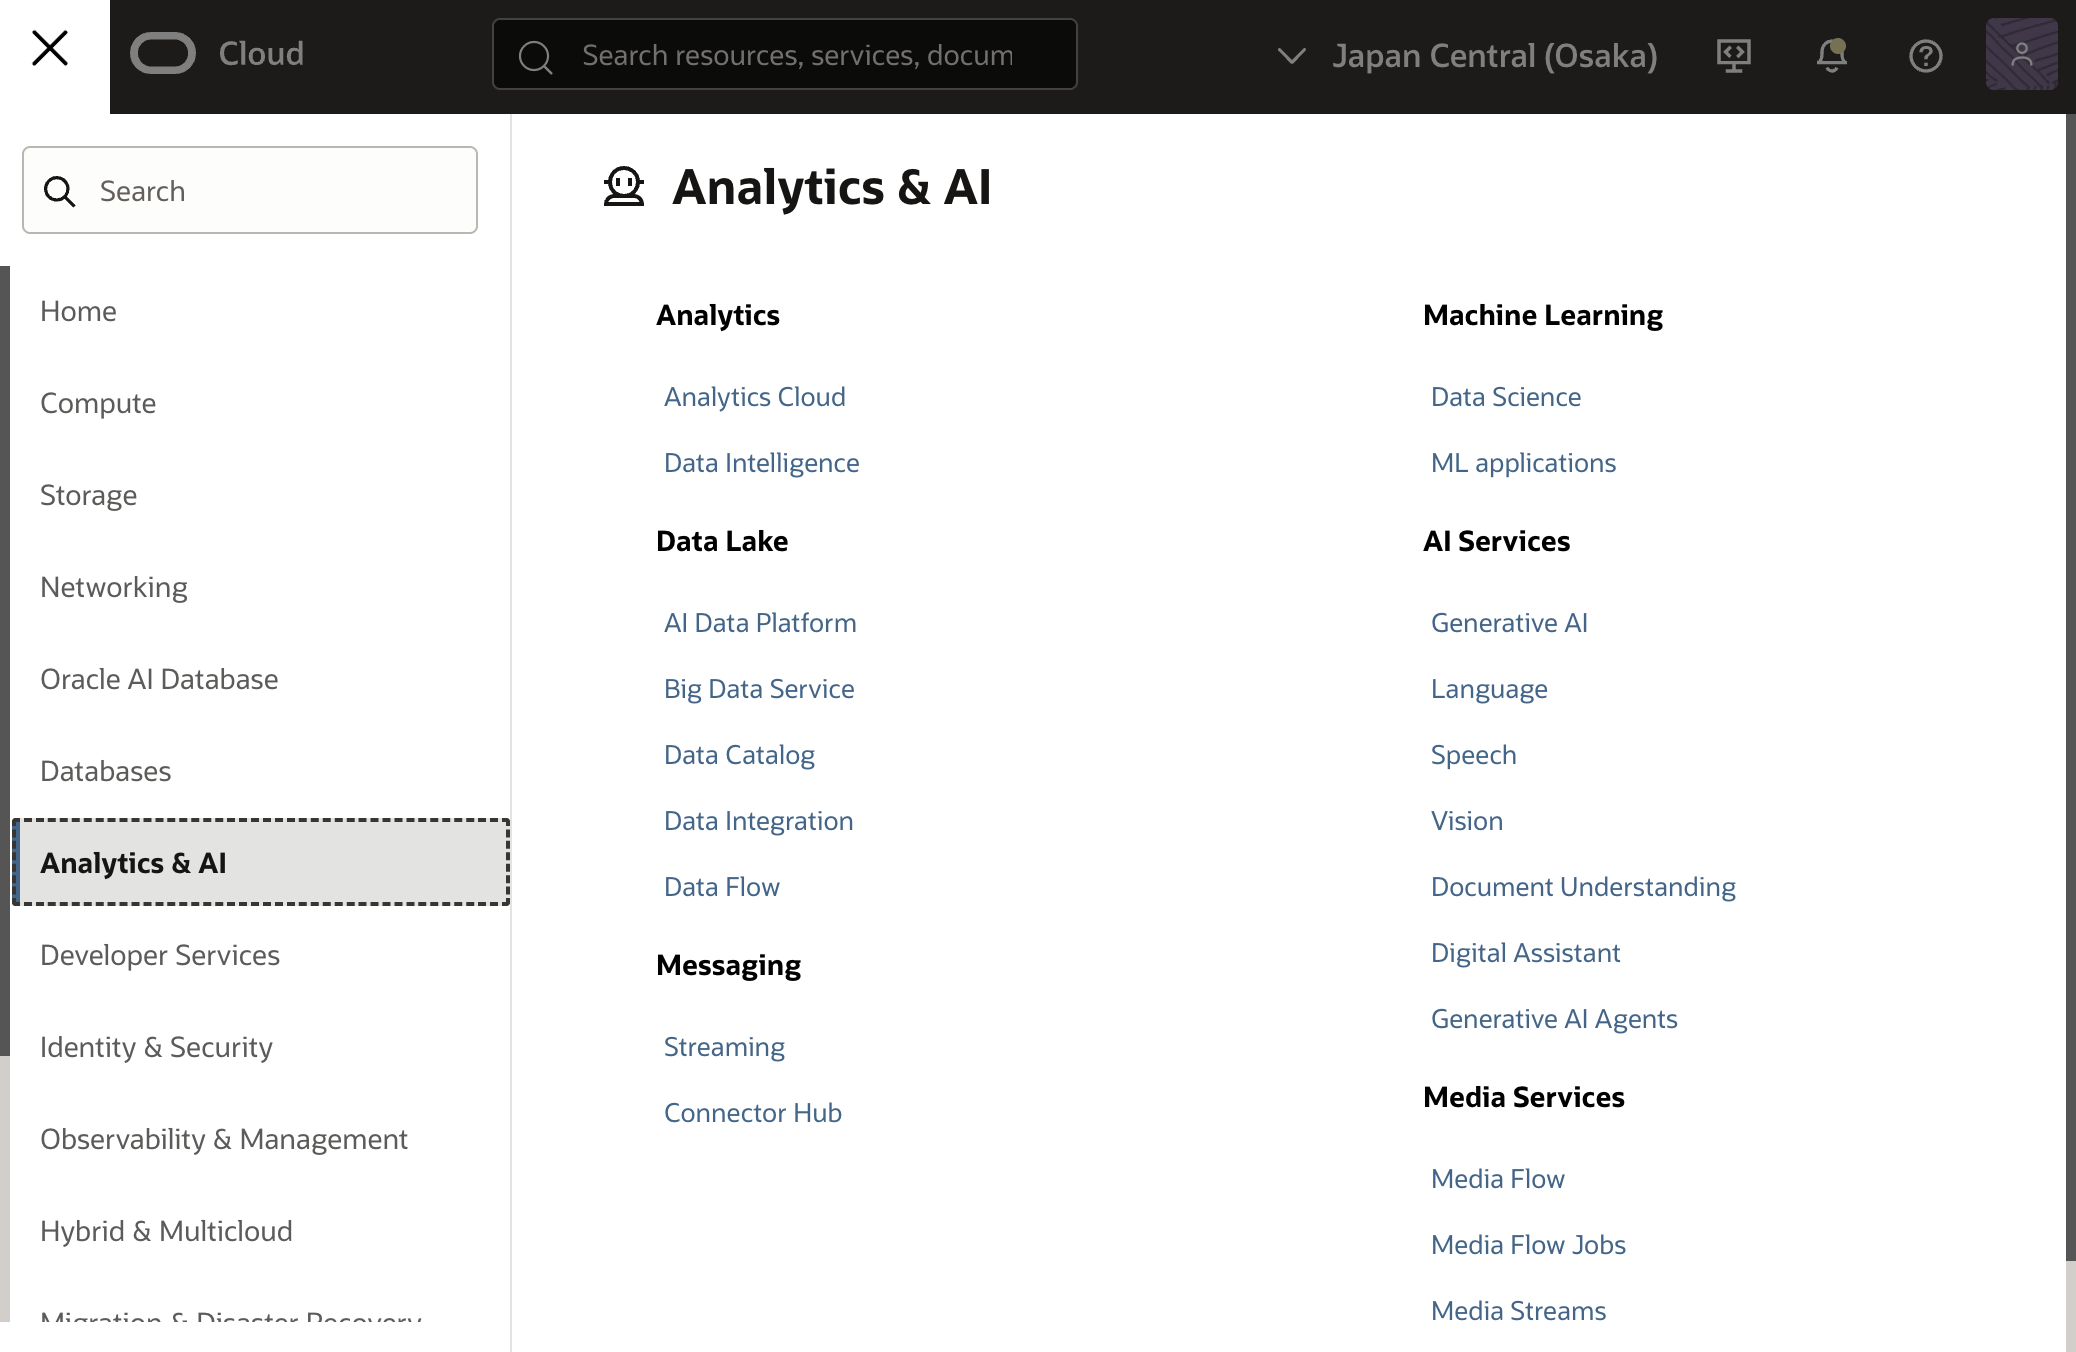Open the Generative AI Agents link
Image resolution: width=2076 pixels, height=1352 pixels.
pos(1553,1019)
